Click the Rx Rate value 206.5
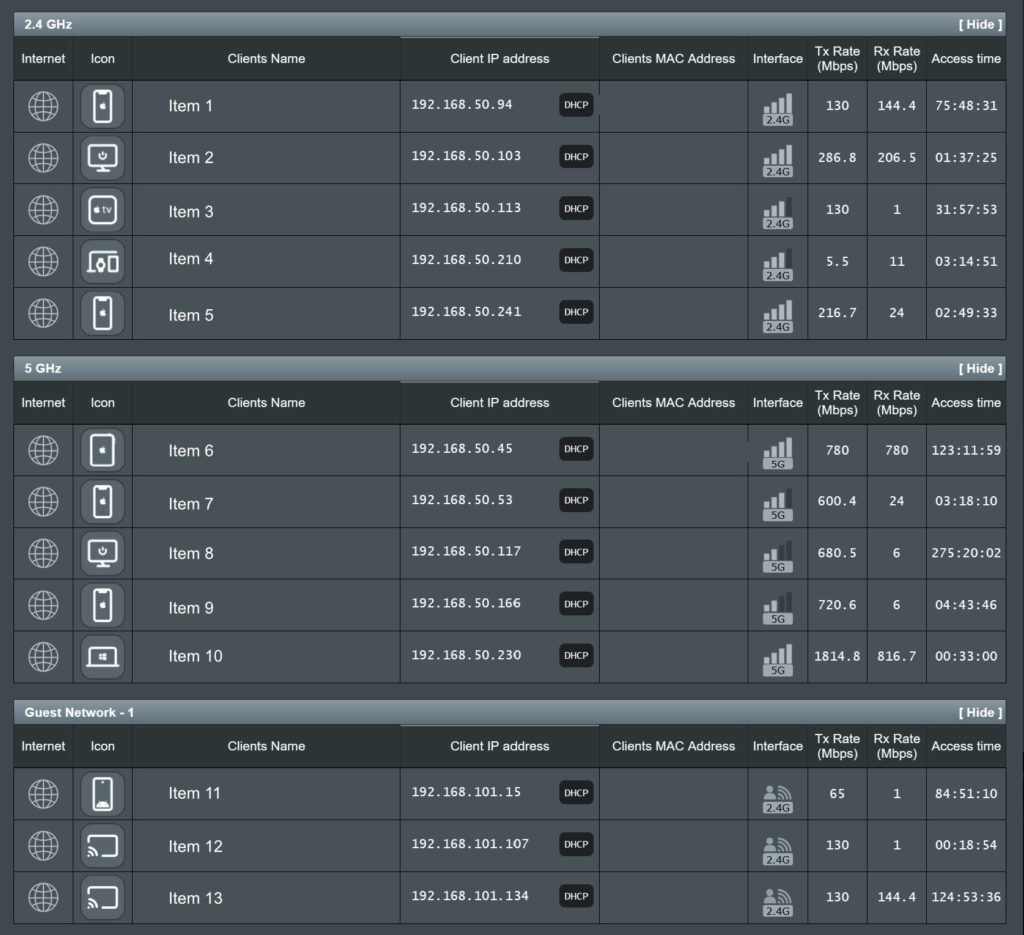This screenshot has height=935, width=1024. (x=897, y=157)
